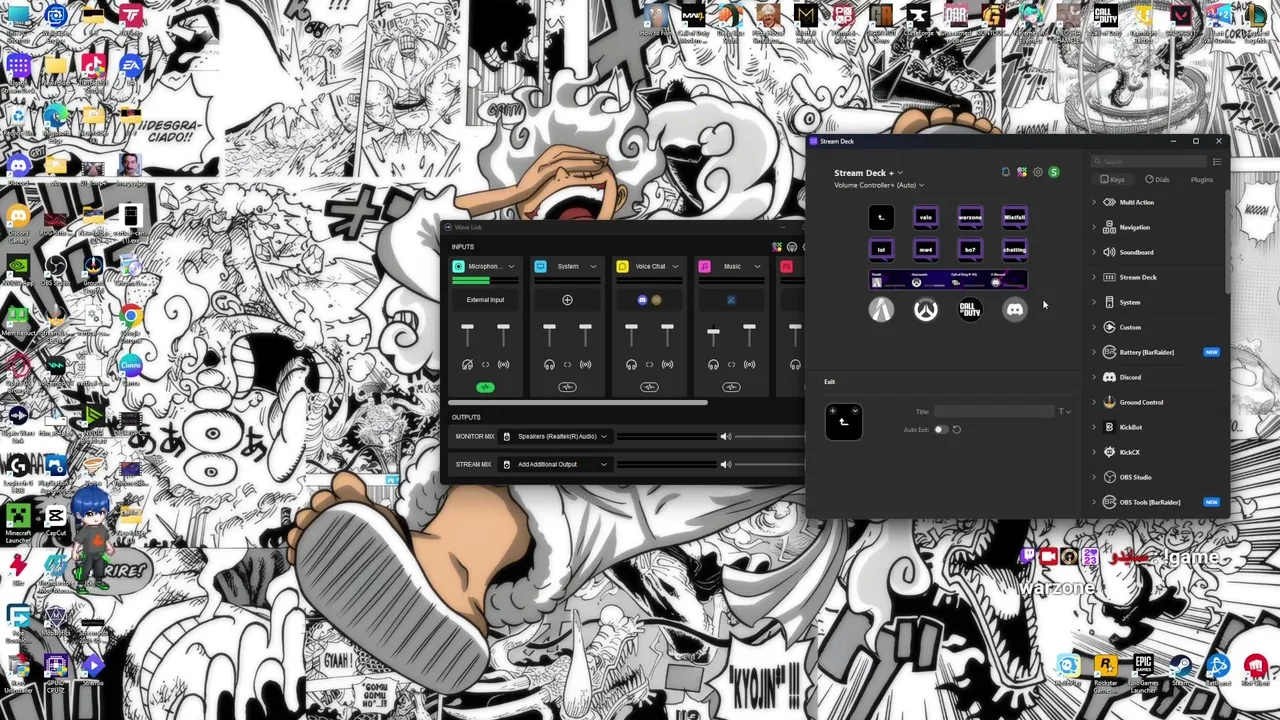
Task: Click the Wave Link inputs horizontal scrollbar
Action: tap(579, 403)
